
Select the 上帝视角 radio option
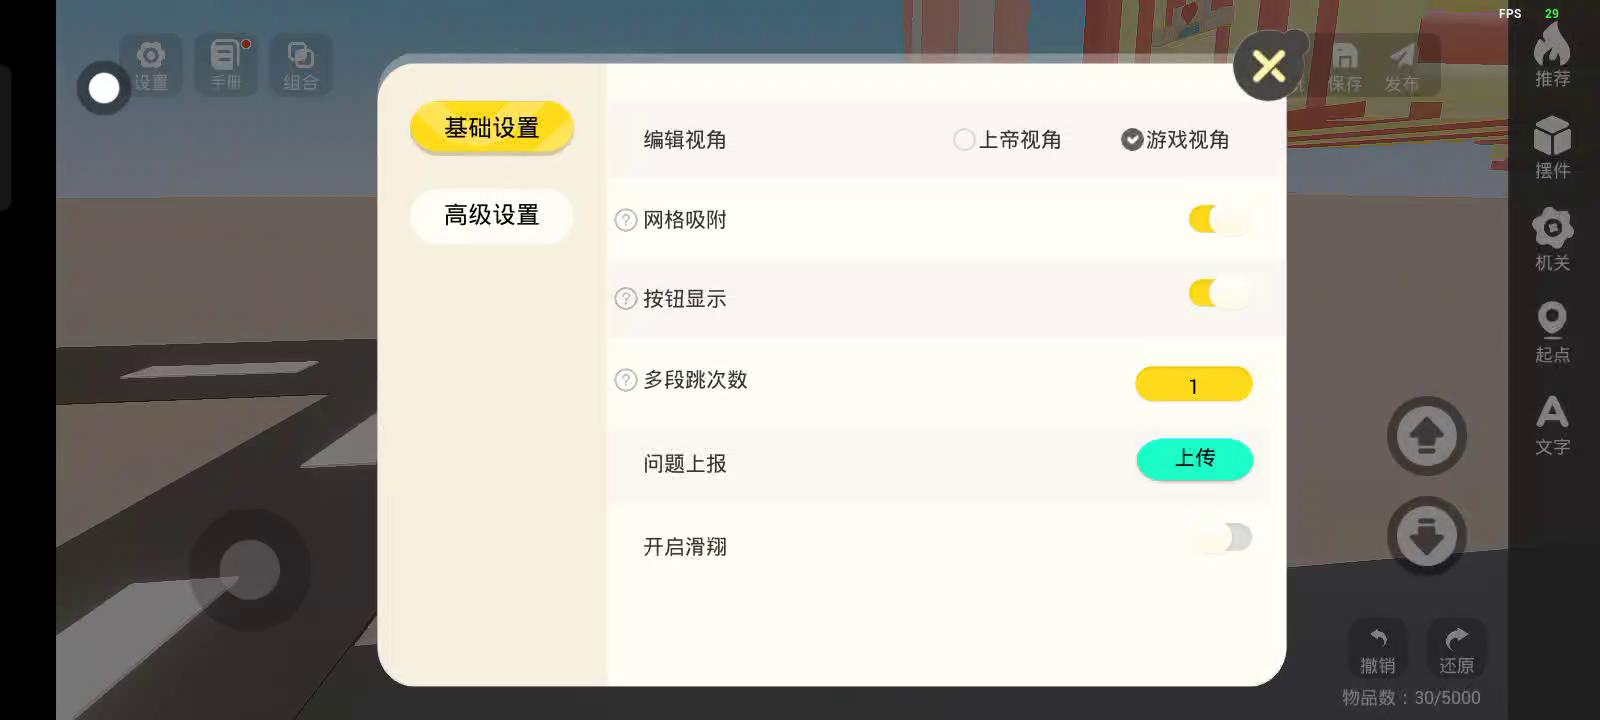(x=964, y=140)
